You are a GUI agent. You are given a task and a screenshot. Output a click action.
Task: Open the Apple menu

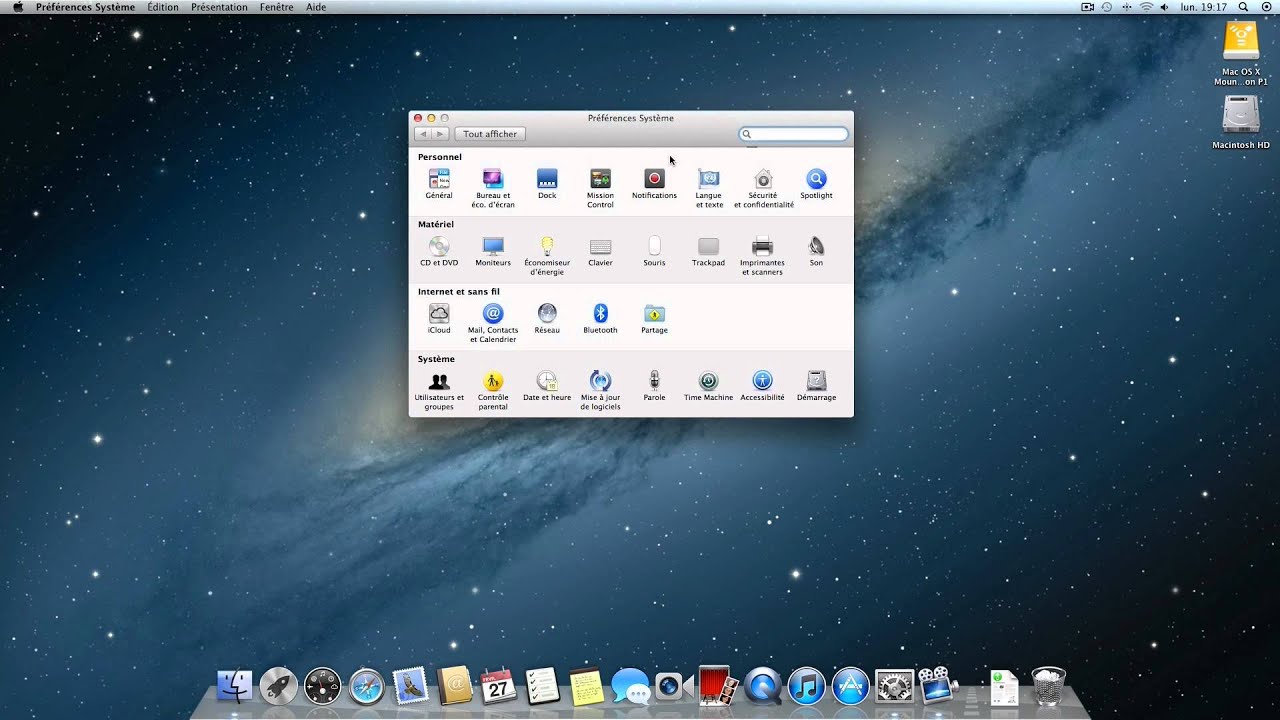[x=17, y=7]
